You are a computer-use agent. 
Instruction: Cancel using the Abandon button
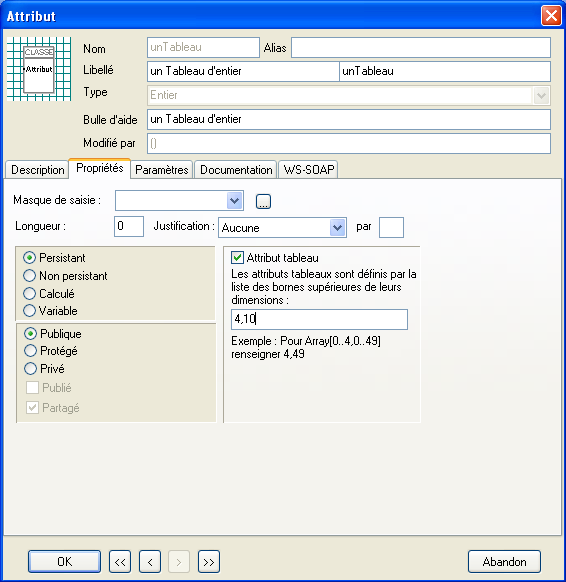click(504, 562)
